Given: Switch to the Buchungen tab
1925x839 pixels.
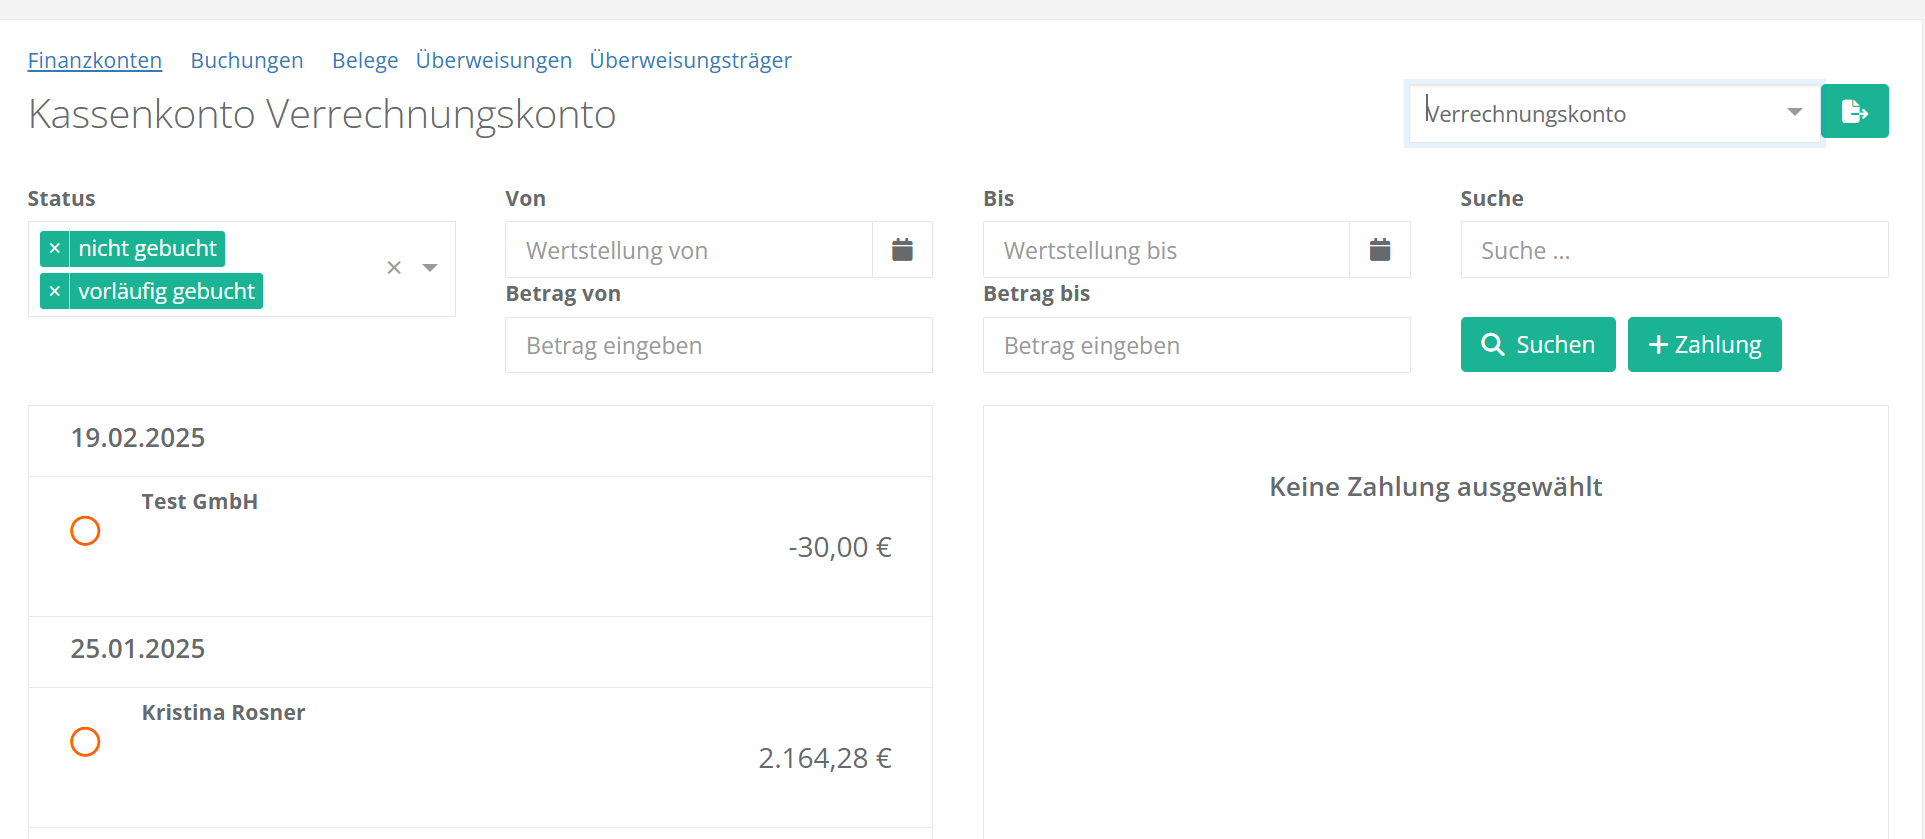Looking at the screenshot, I should pos(247,61).
